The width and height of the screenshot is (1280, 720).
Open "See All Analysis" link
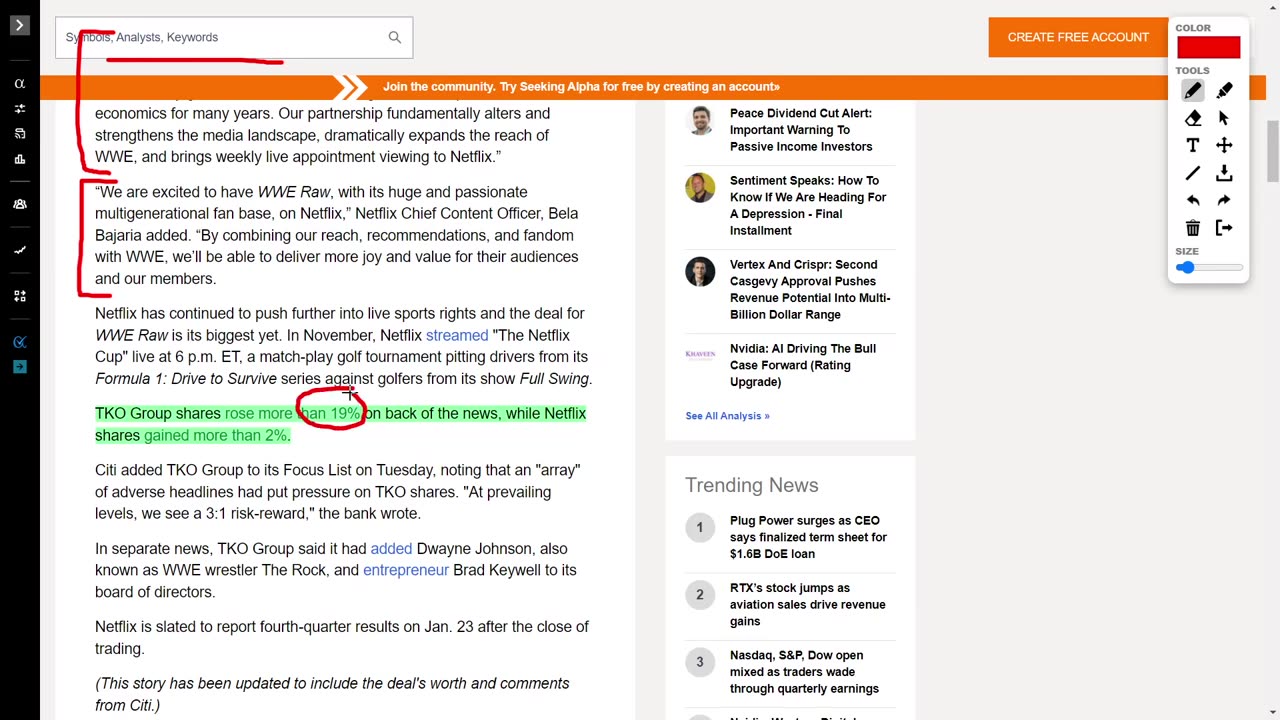point(727,416)
